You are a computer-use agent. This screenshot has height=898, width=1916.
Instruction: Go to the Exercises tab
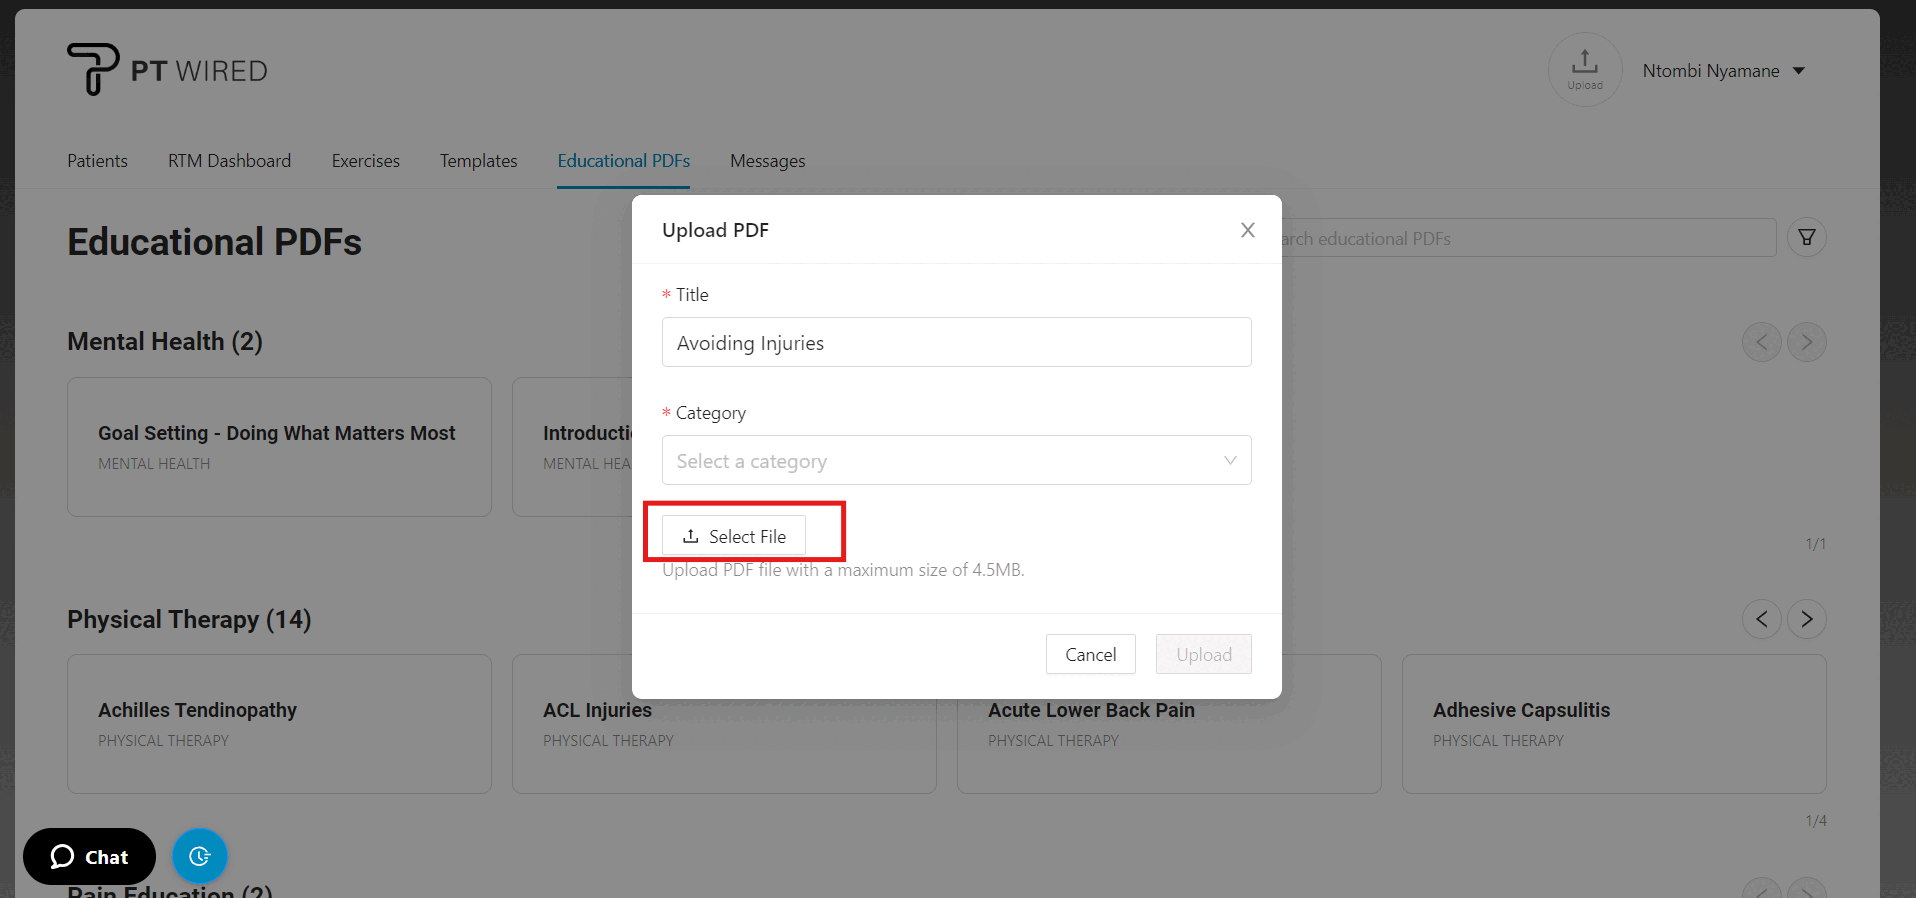[365, 161]
